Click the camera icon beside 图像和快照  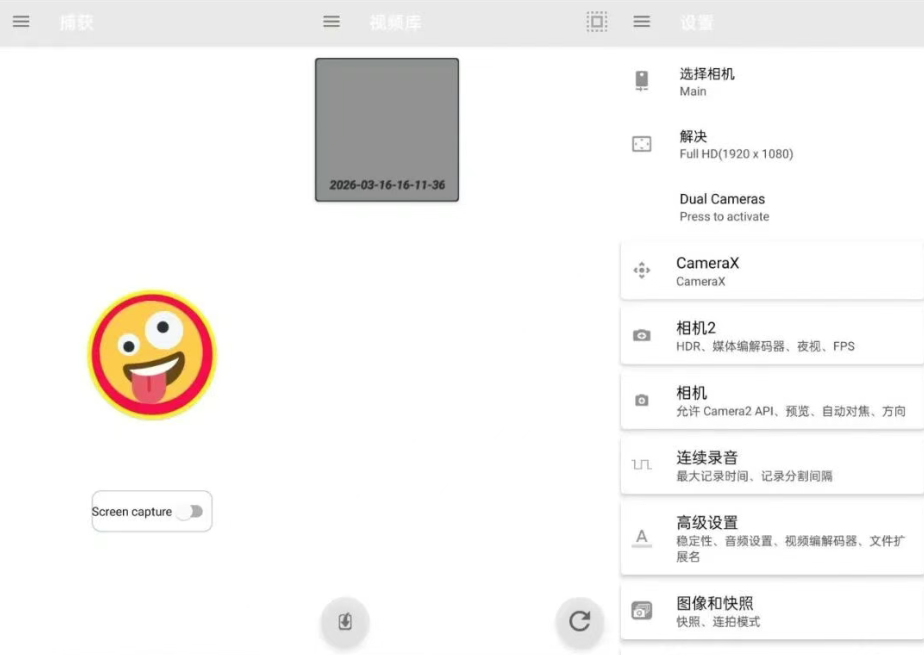pyautogui.click(x=643, y=610)
